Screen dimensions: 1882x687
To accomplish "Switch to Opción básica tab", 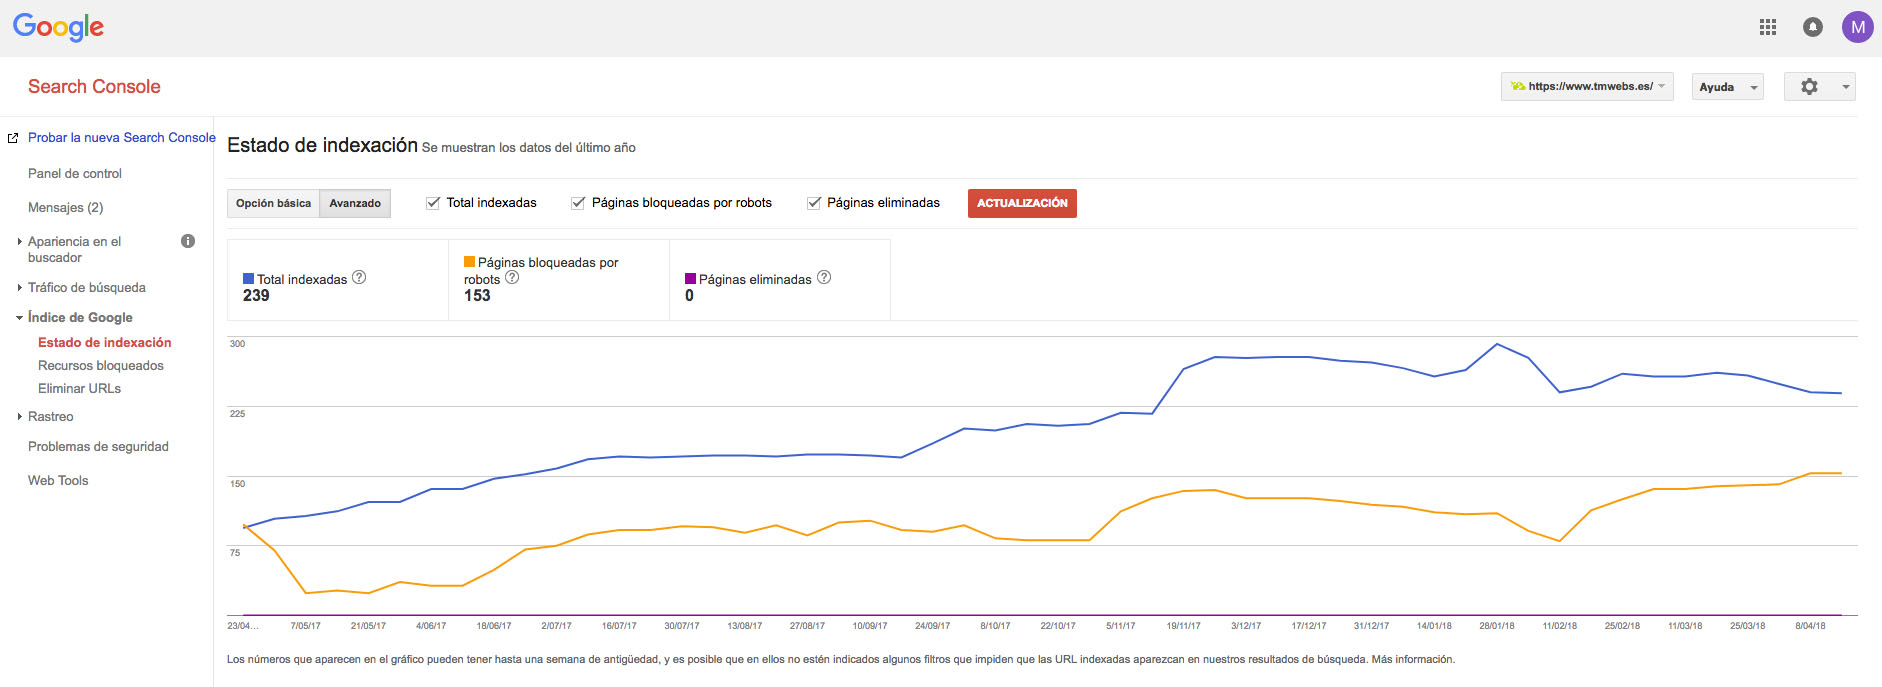I will [273, 203].
